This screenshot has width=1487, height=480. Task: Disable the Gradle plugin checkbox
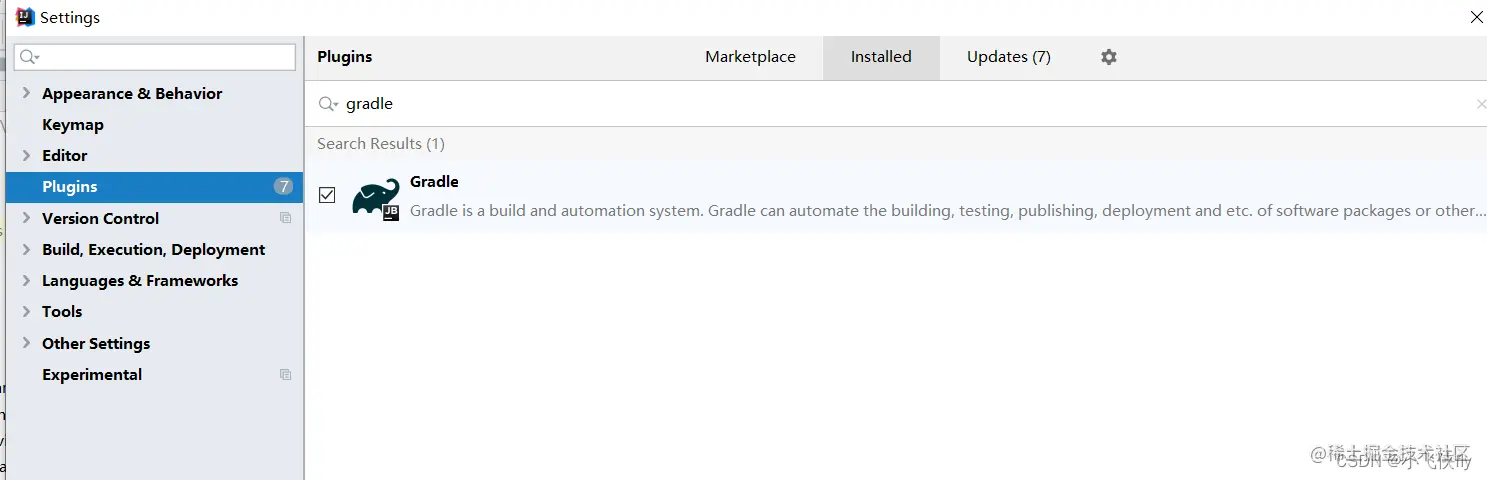pos(327,195)
